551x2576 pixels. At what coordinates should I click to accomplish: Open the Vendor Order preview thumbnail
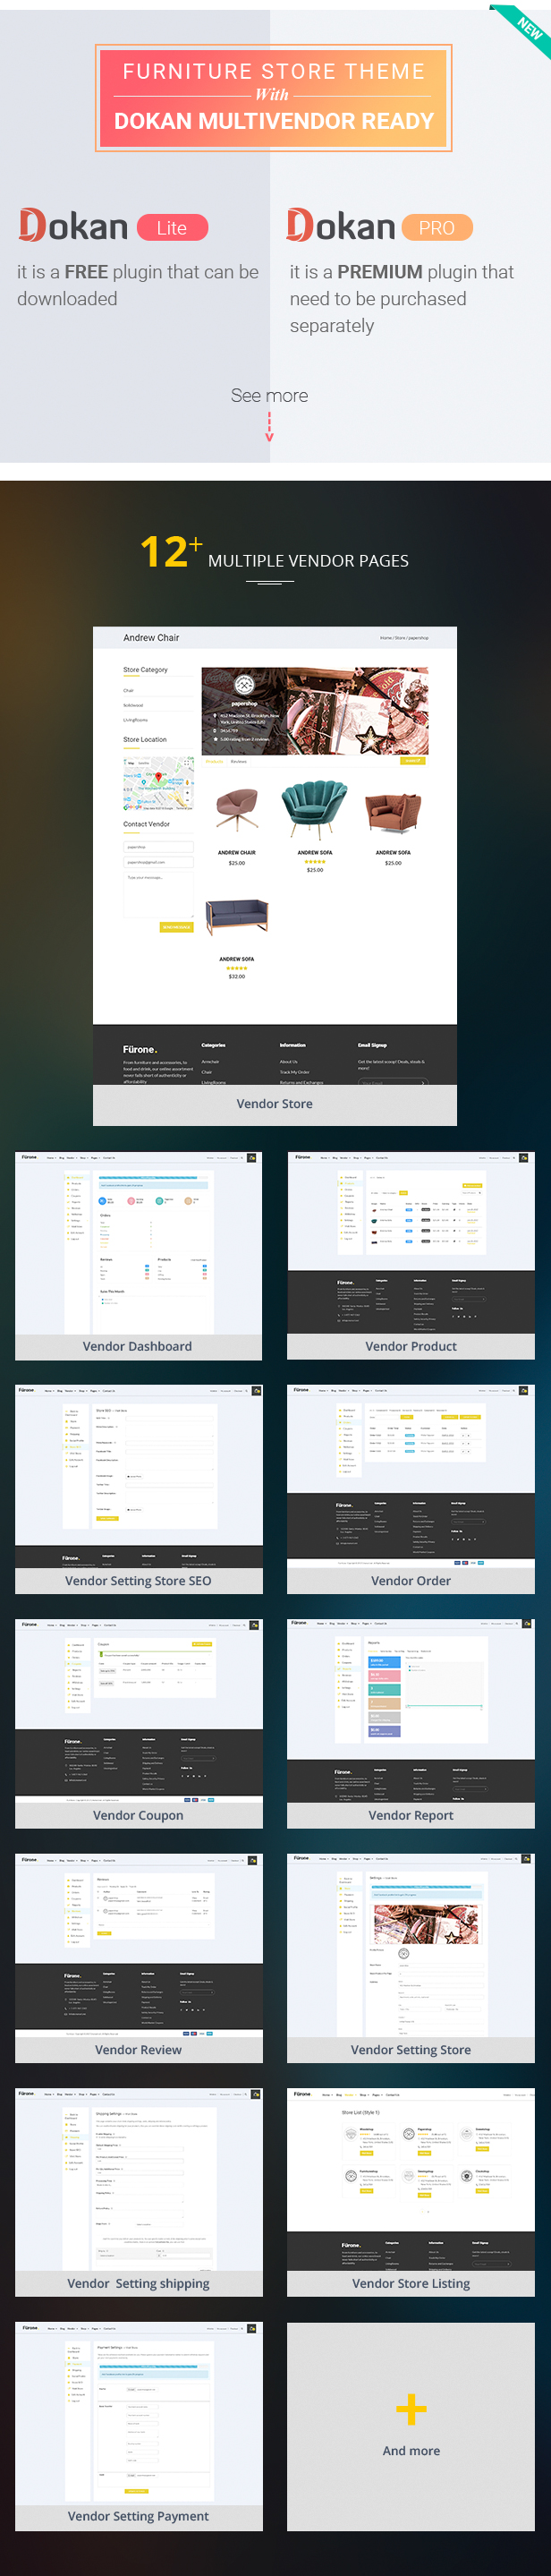pos(411,1489)
